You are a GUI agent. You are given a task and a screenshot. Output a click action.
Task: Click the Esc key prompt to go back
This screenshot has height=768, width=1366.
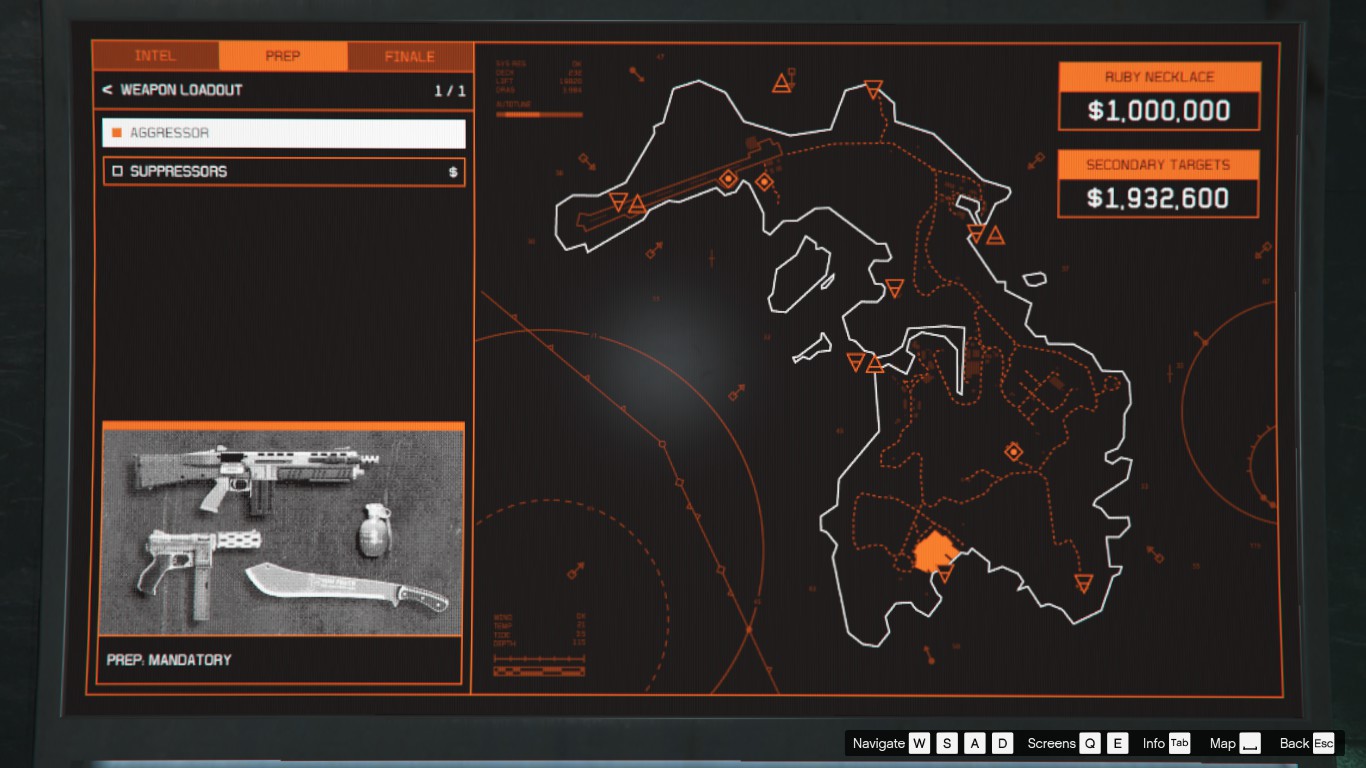pyautogui.click(x=1324, y=743)
